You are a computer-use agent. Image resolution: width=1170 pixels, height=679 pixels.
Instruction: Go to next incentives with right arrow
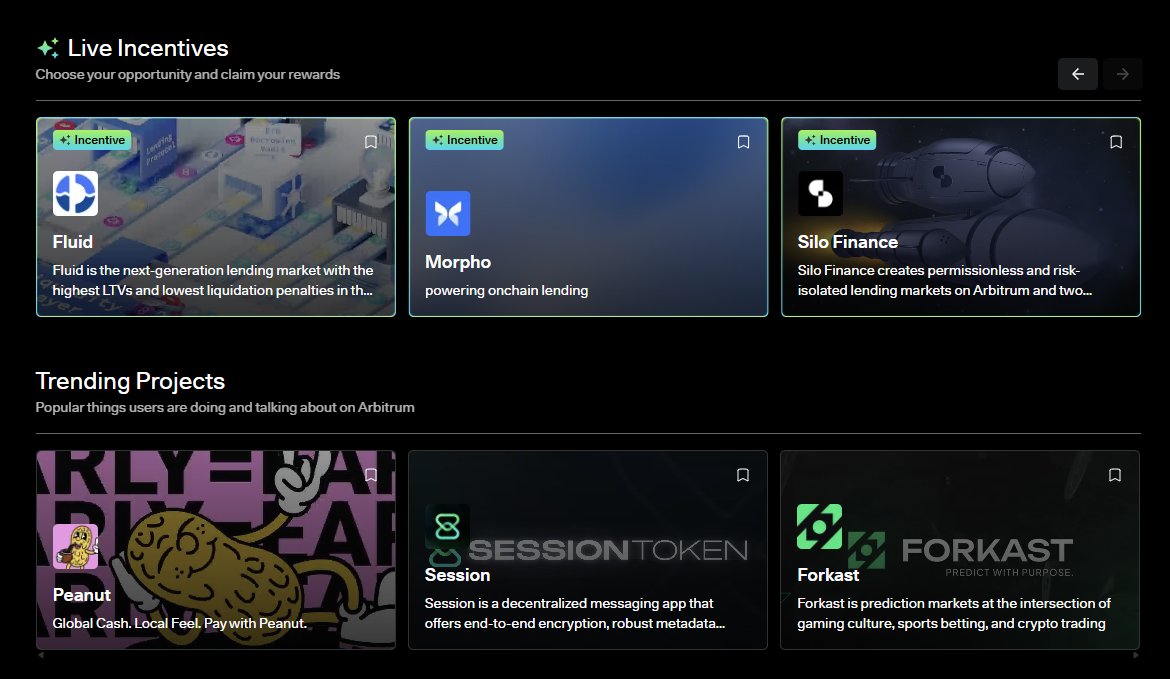click(1122, 74)
